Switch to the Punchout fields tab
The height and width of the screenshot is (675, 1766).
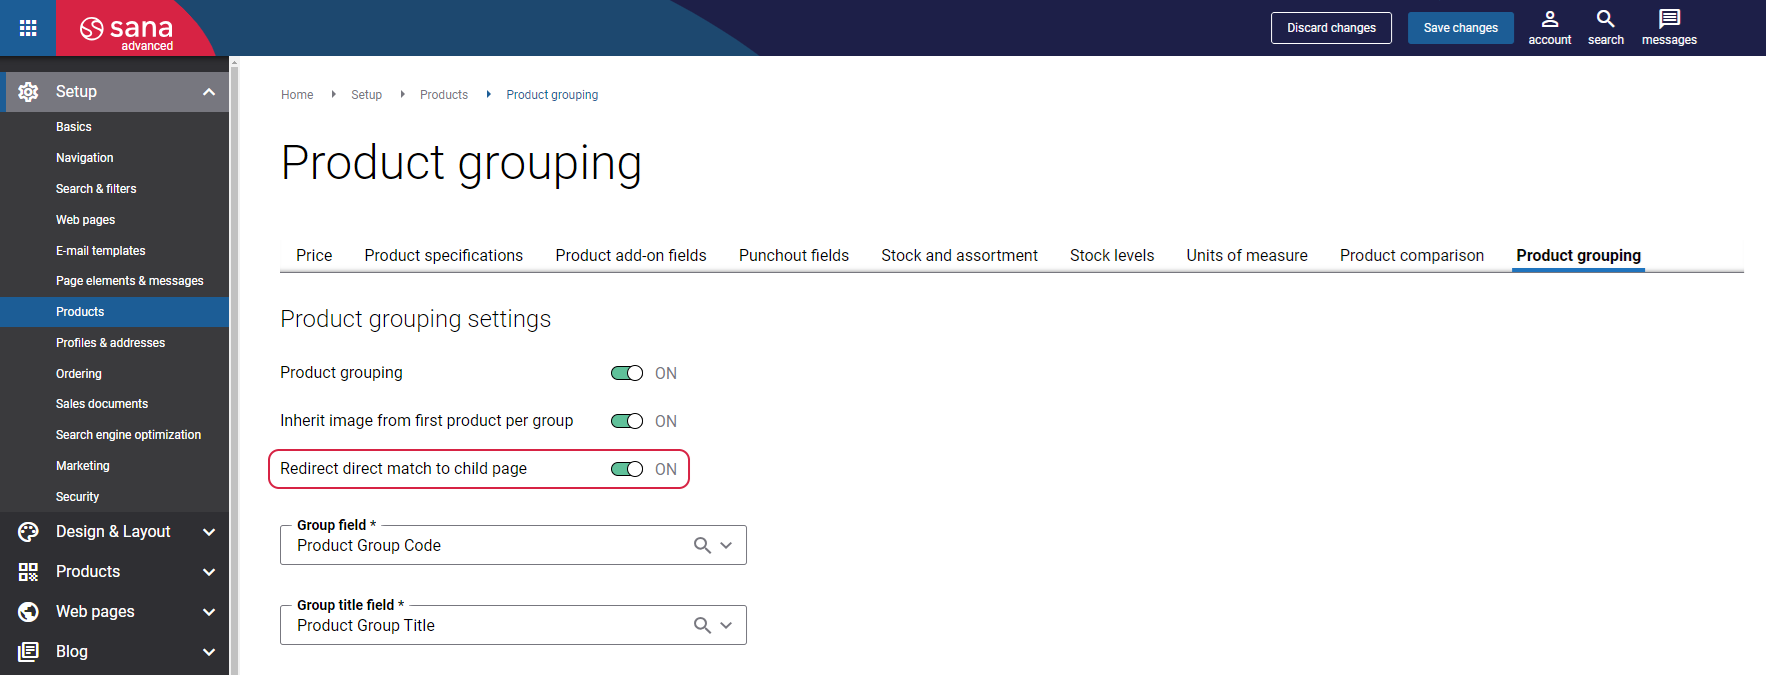tap(794, 255)
